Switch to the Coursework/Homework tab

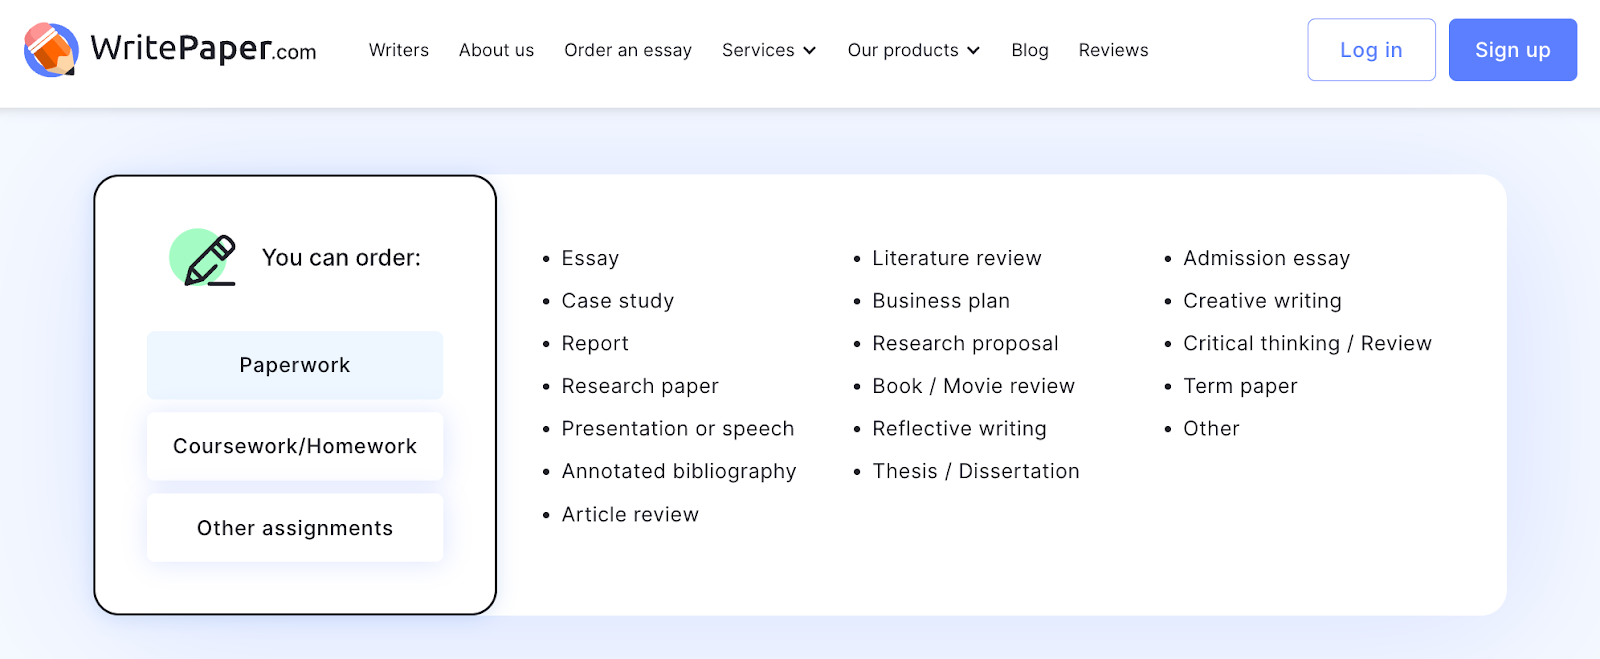(x=295, y=447)
